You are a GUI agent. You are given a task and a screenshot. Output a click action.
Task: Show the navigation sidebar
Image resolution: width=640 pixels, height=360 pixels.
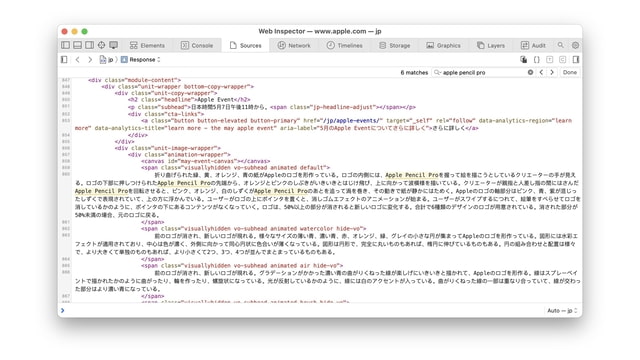pos(64,60)
